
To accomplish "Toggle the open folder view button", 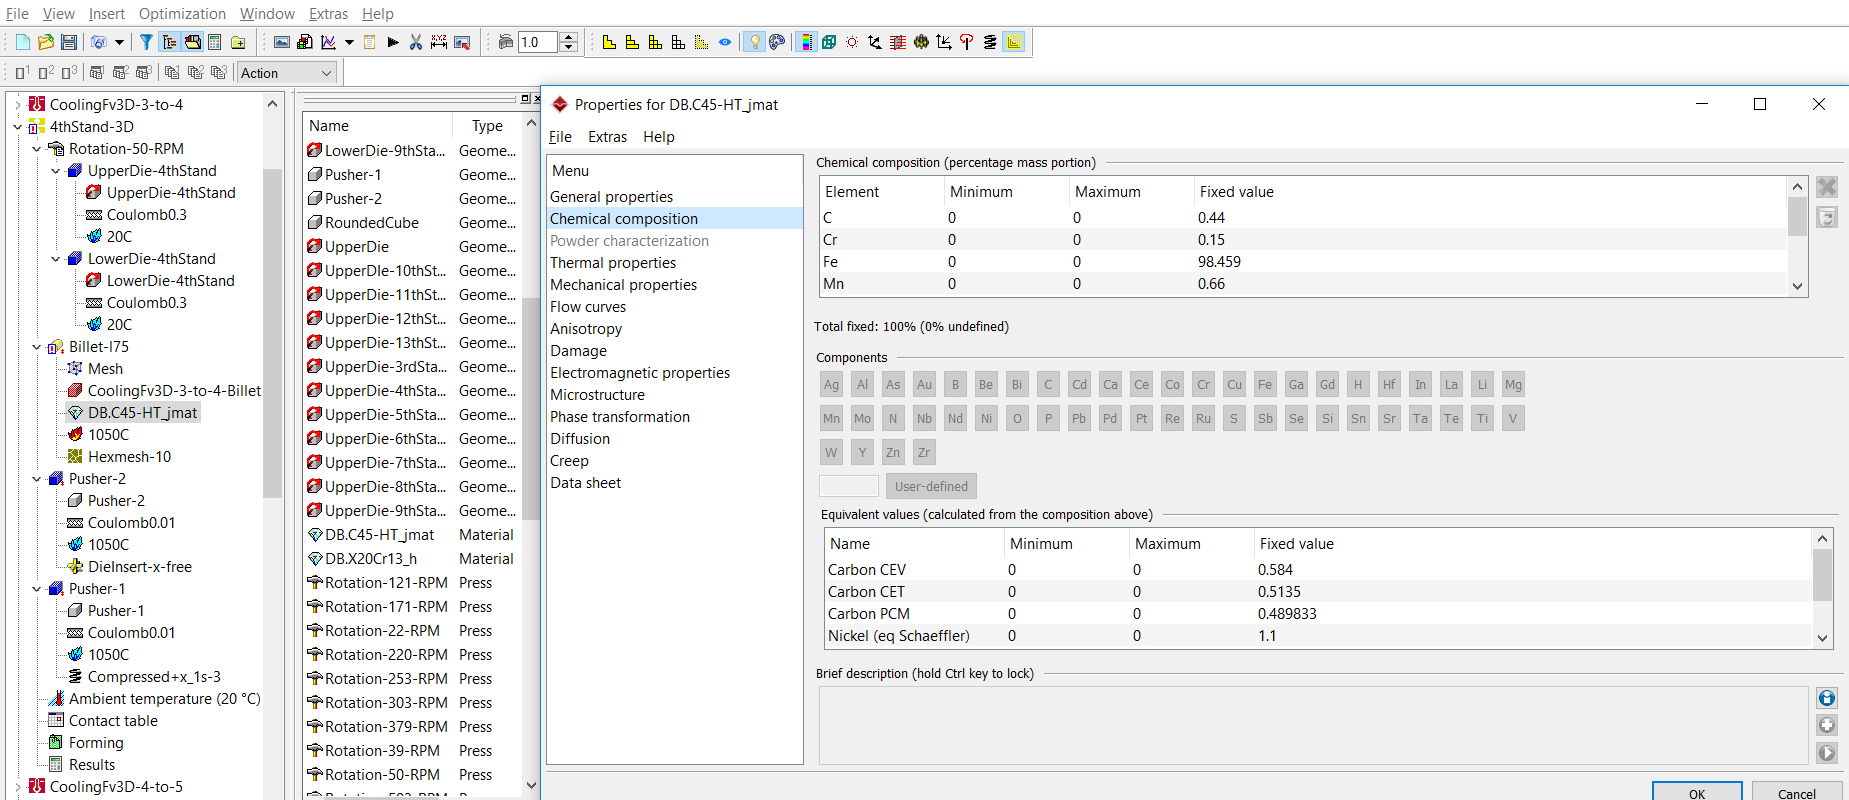I will point(192,42).
